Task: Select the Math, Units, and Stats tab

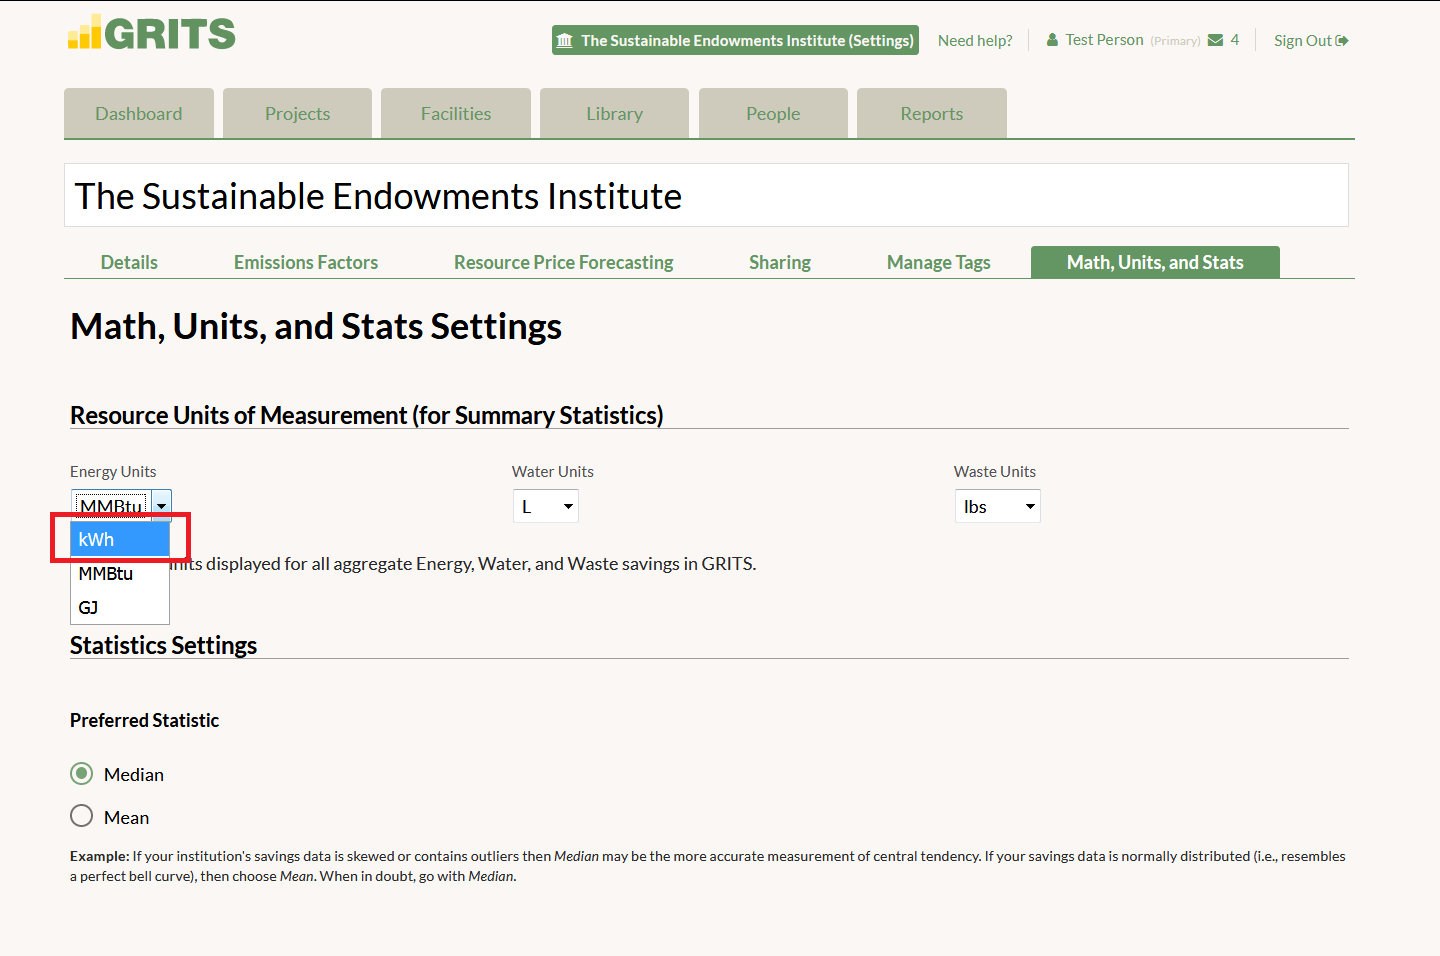Action: coord(1155,262)
